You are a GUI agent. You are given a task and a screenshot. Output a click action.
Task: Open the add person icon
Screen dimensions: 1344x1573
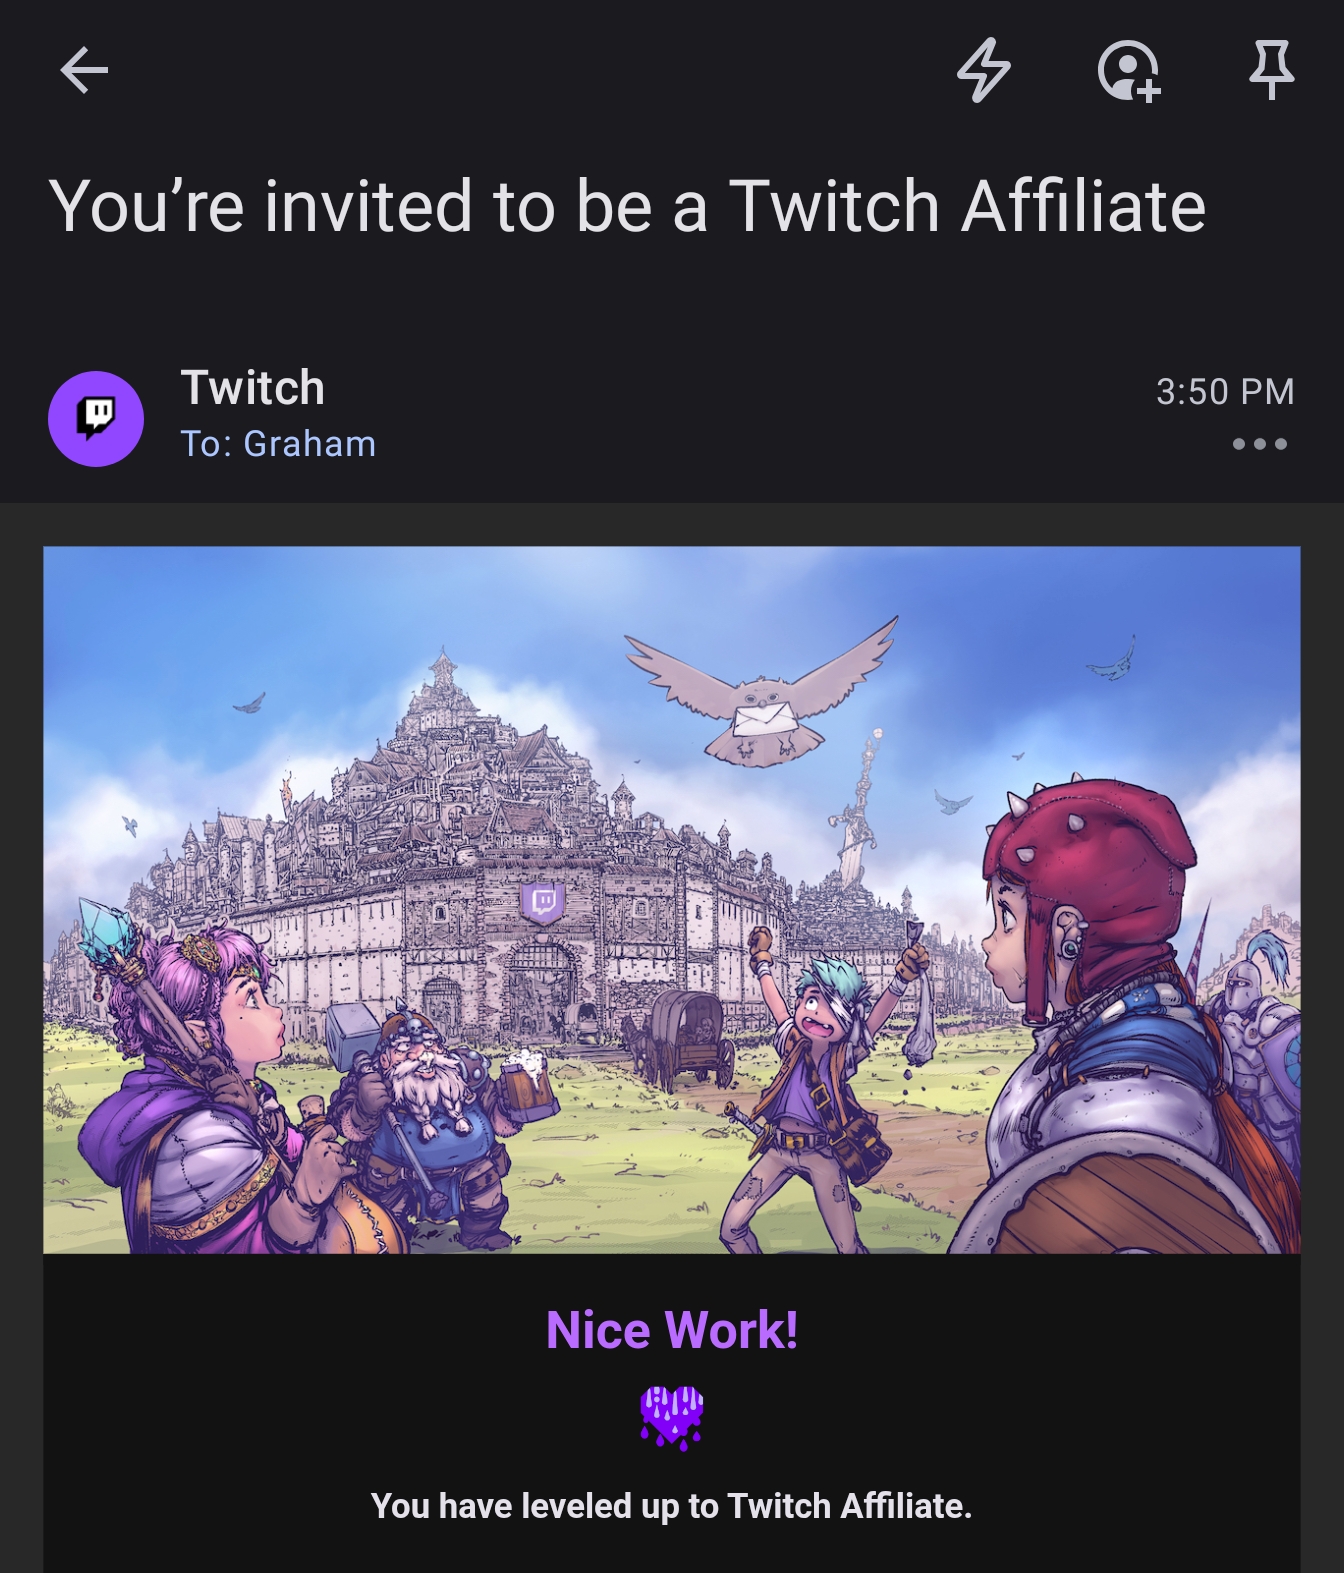point(1129,71)
